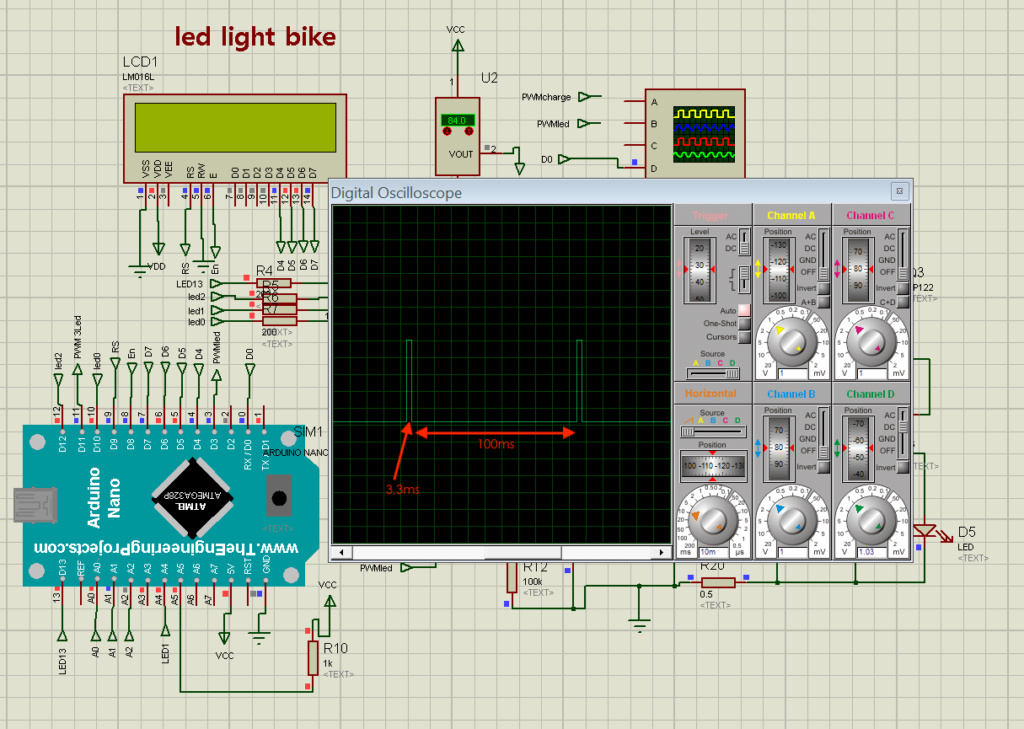
Task: Click the oscilloscope display's right scroll arrow
Action: click(x=662, y=553)
